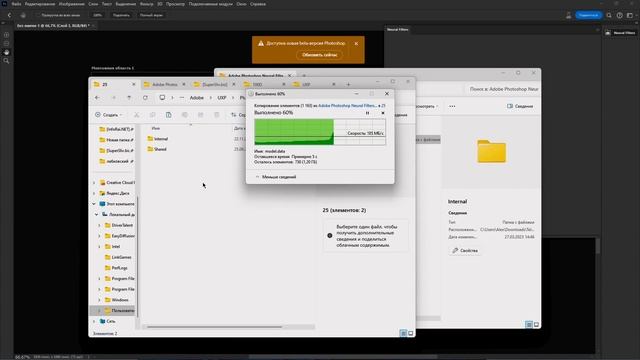This screenshot has height=360, width=640.
Task: Click Adobe in the breadcrumb path
Action: tap(197, 98)
